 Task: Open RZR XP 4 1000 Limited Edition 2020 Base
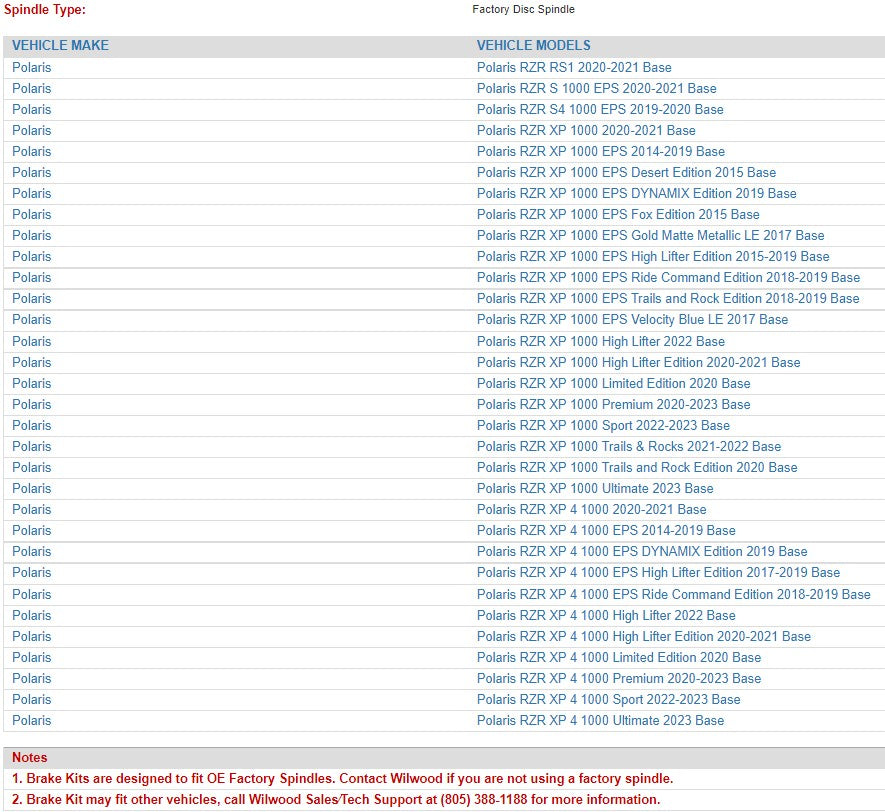619,657
